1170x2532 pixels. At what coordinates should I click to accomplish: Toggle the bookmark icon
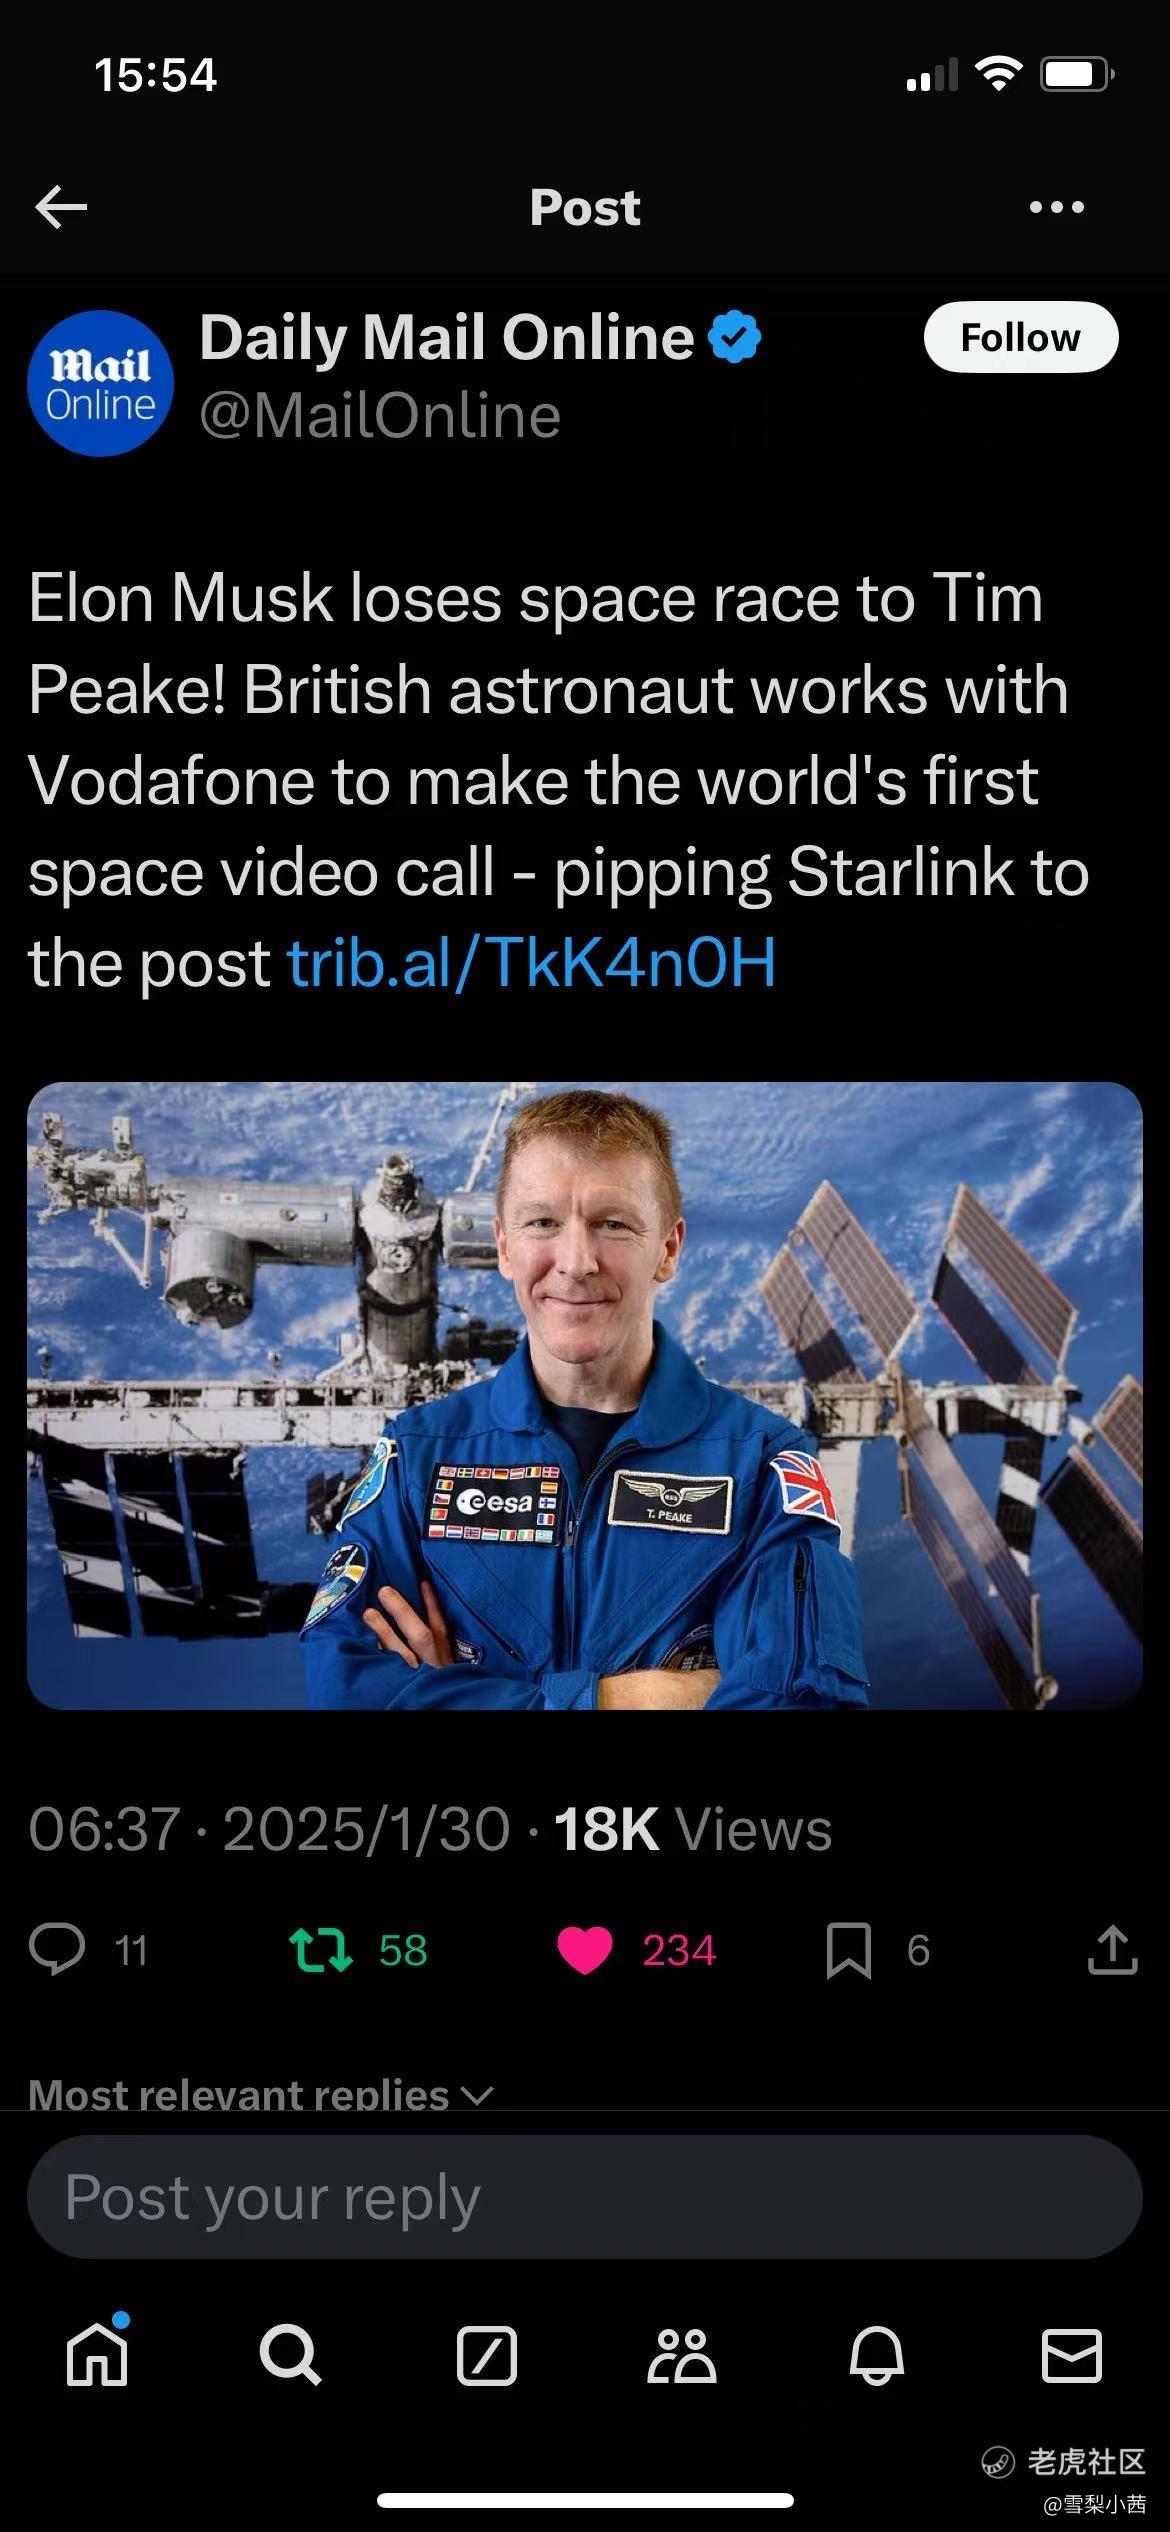coord(848,1951)
